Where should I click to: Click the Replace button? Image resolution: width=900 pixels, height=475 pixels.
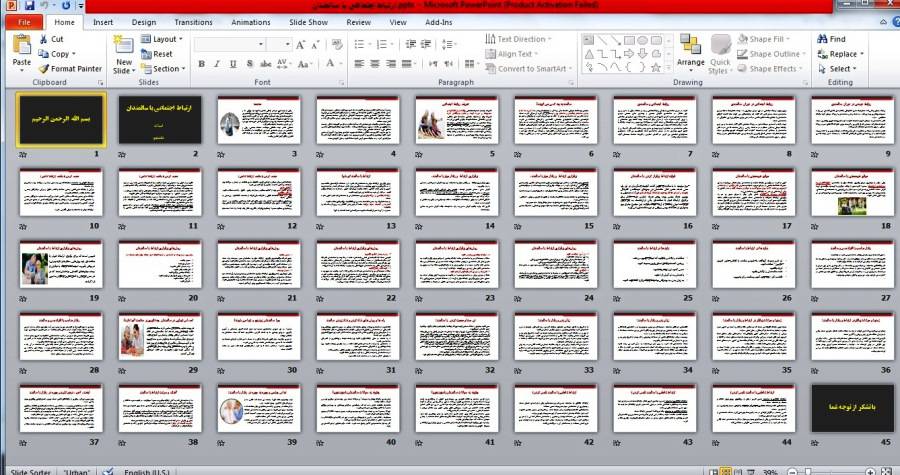(x=841, y=54)
